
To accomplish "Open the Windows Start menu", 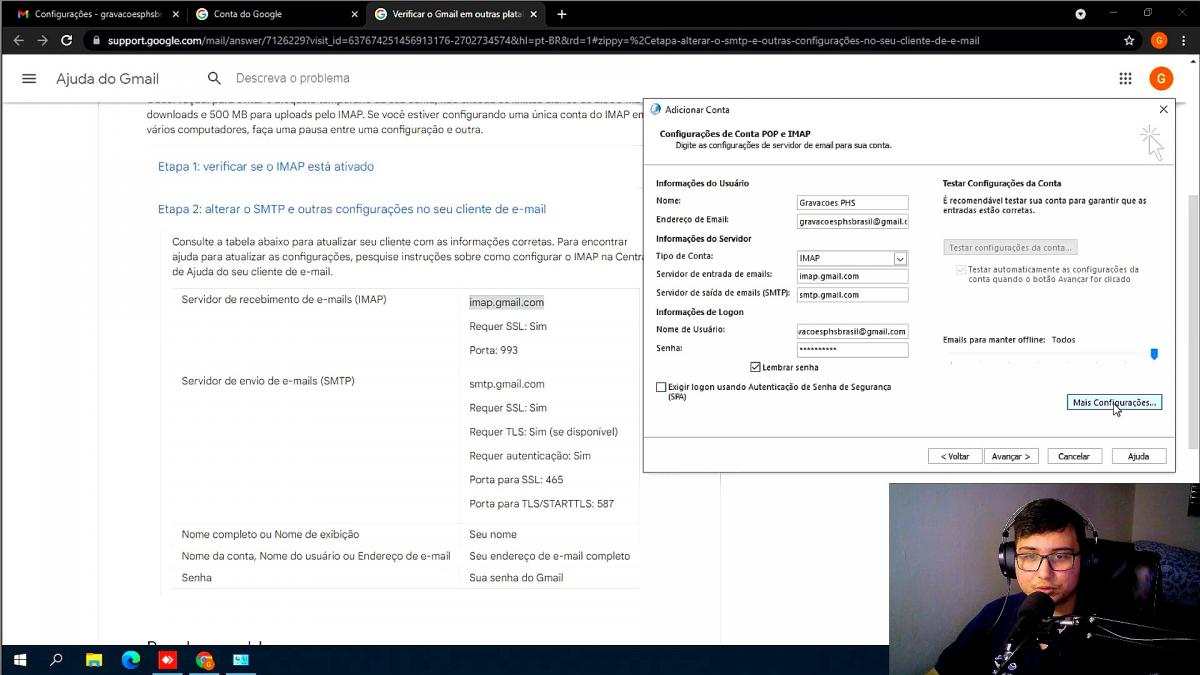I will tap(19, 660).
